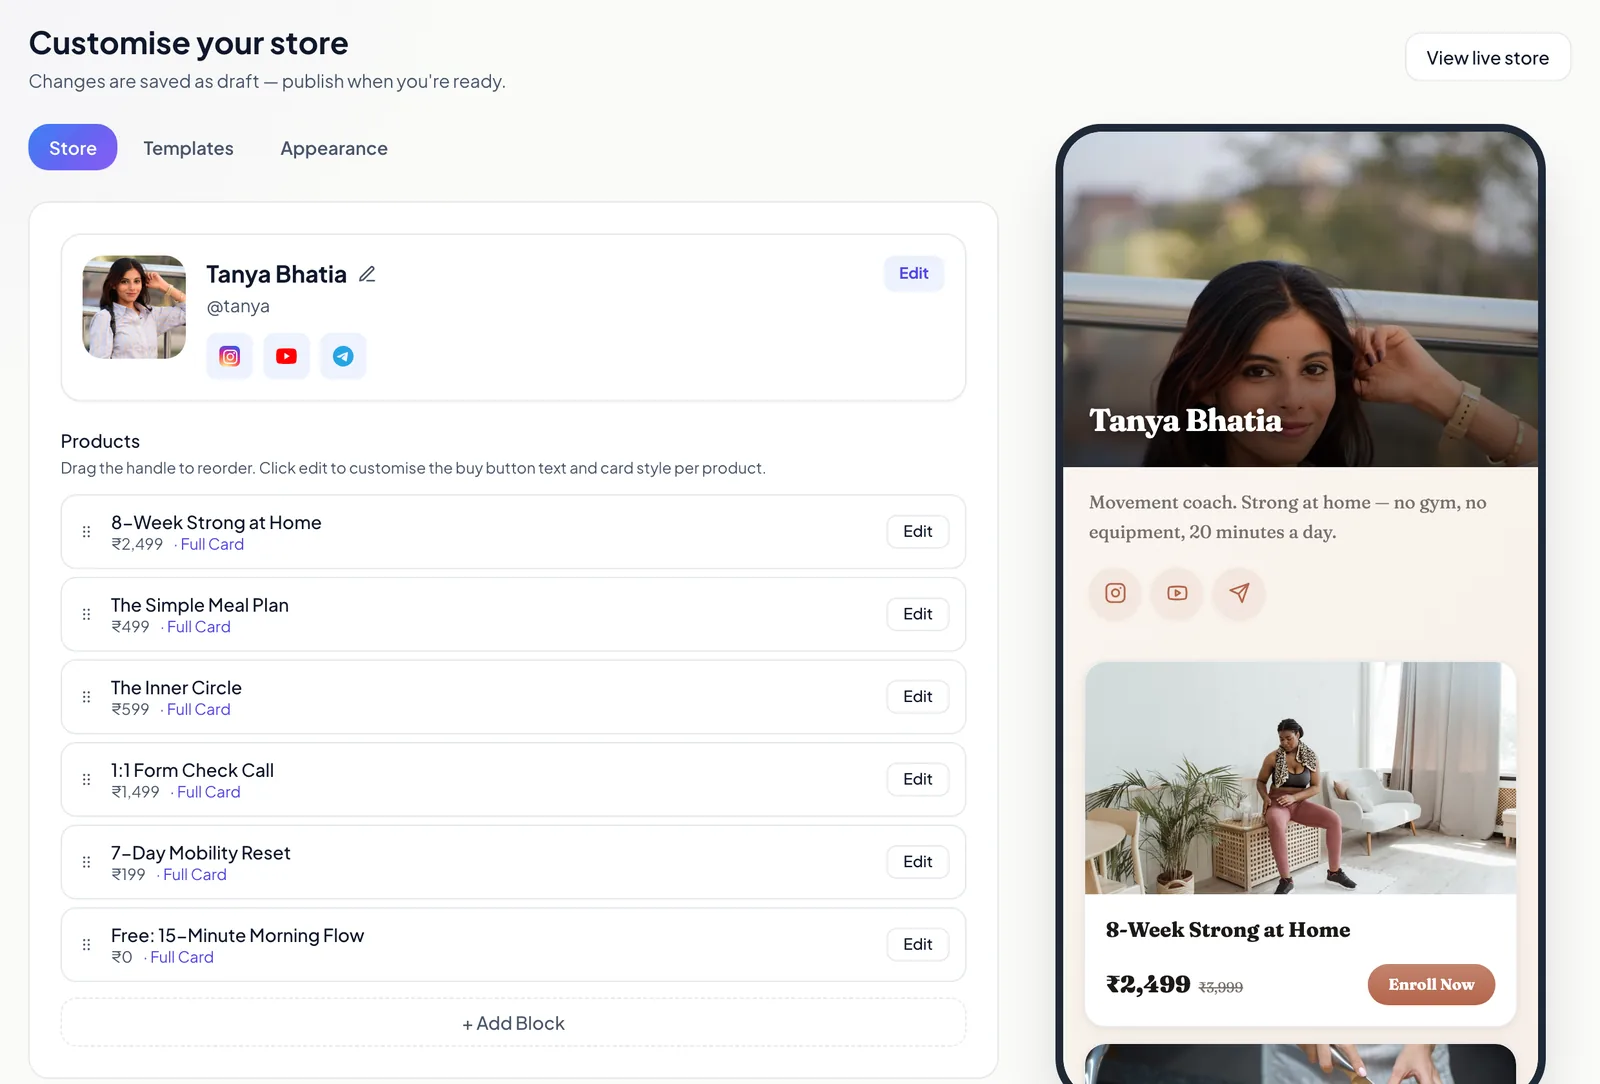Click the 8-Week Strong at Home title in preview card
The image size is (1600, 1084).
pos(1228,930)
